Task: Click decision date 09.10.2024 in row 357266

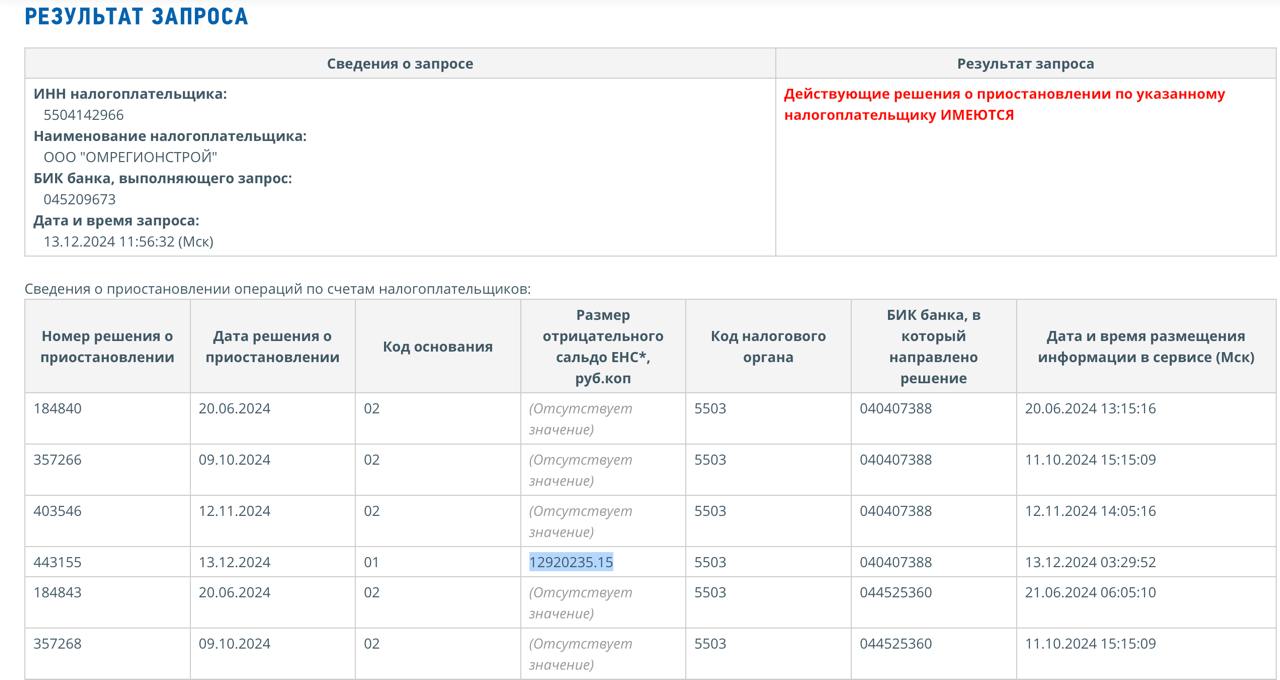Action: (234, 459)
